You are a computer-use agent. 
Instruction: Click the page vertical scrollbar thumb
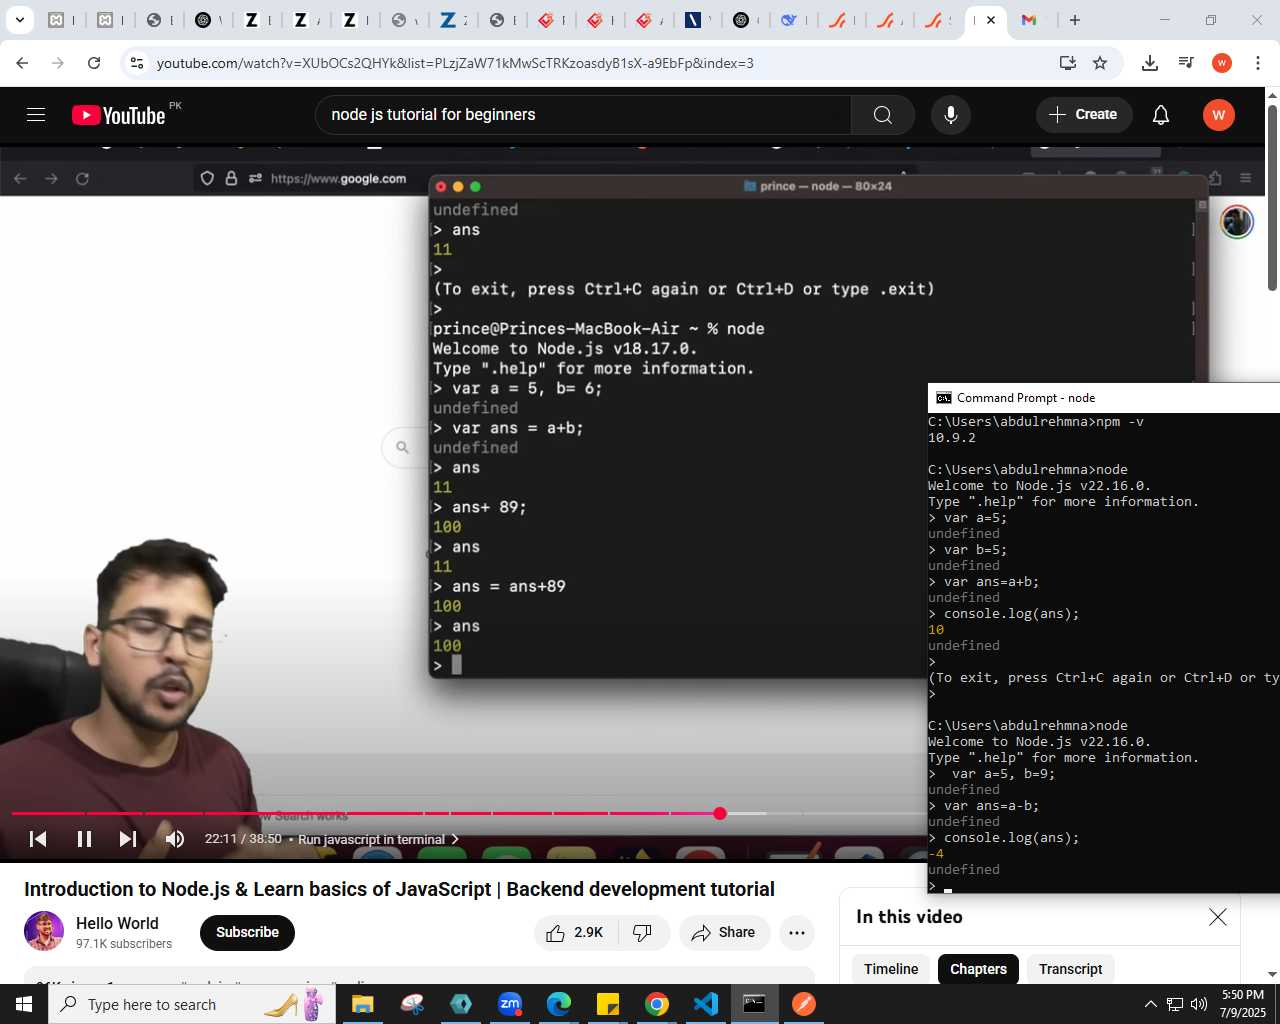[1272, 197]
